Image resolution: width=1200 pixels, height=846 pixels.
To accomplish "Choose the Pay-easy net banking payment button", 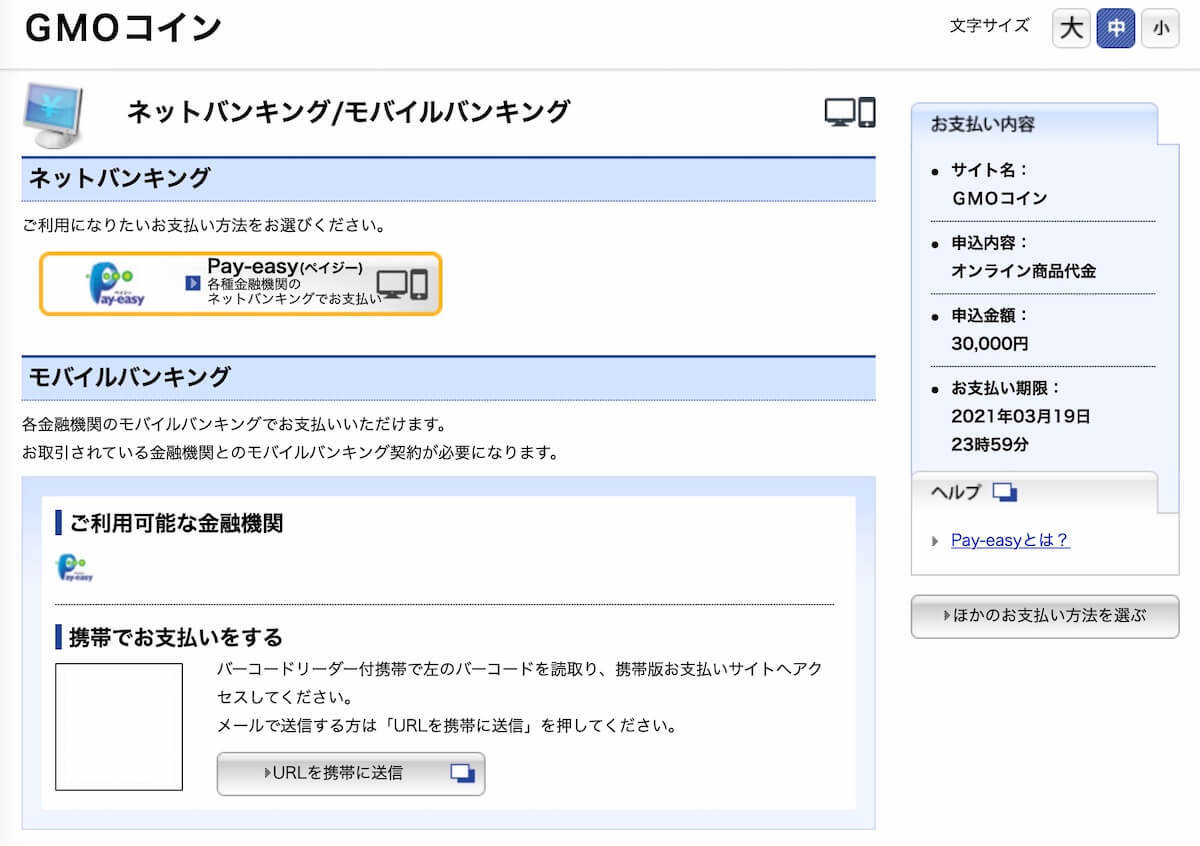I will coord(240,284).
